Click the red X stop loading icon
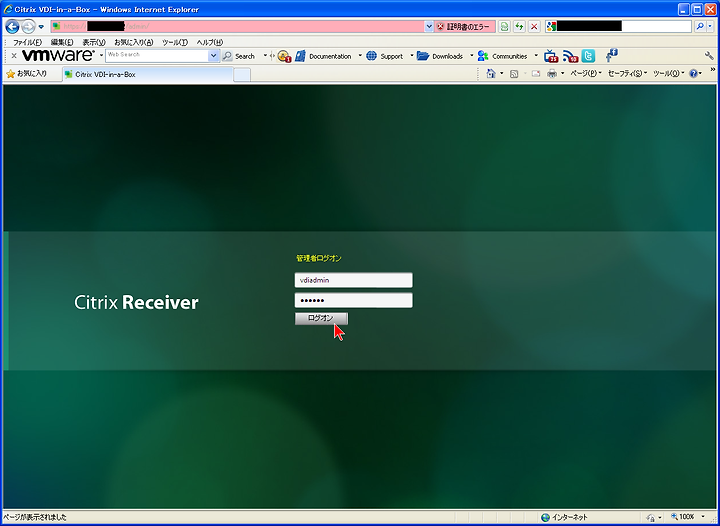Viewport: 720px width, 526px height. [534, 27]
